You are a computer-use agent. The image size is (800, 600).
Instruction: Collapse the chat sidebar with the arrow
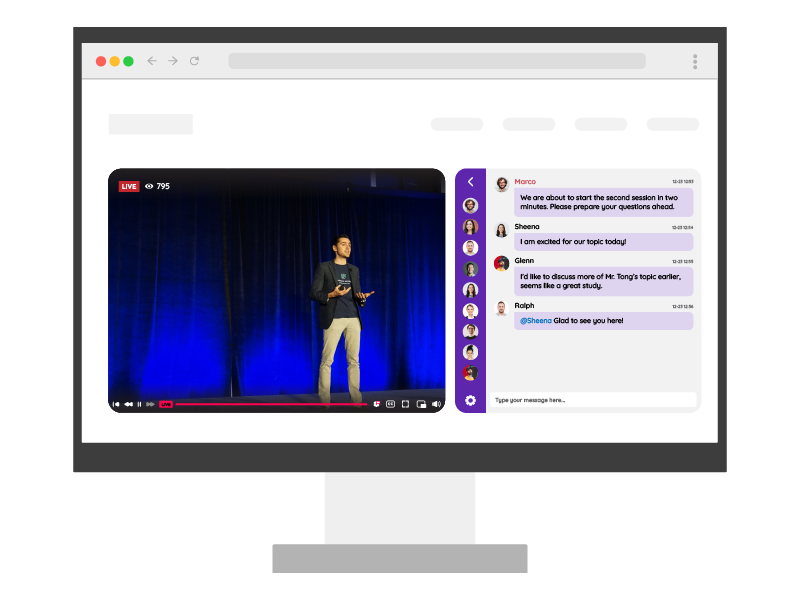point(469,182)
